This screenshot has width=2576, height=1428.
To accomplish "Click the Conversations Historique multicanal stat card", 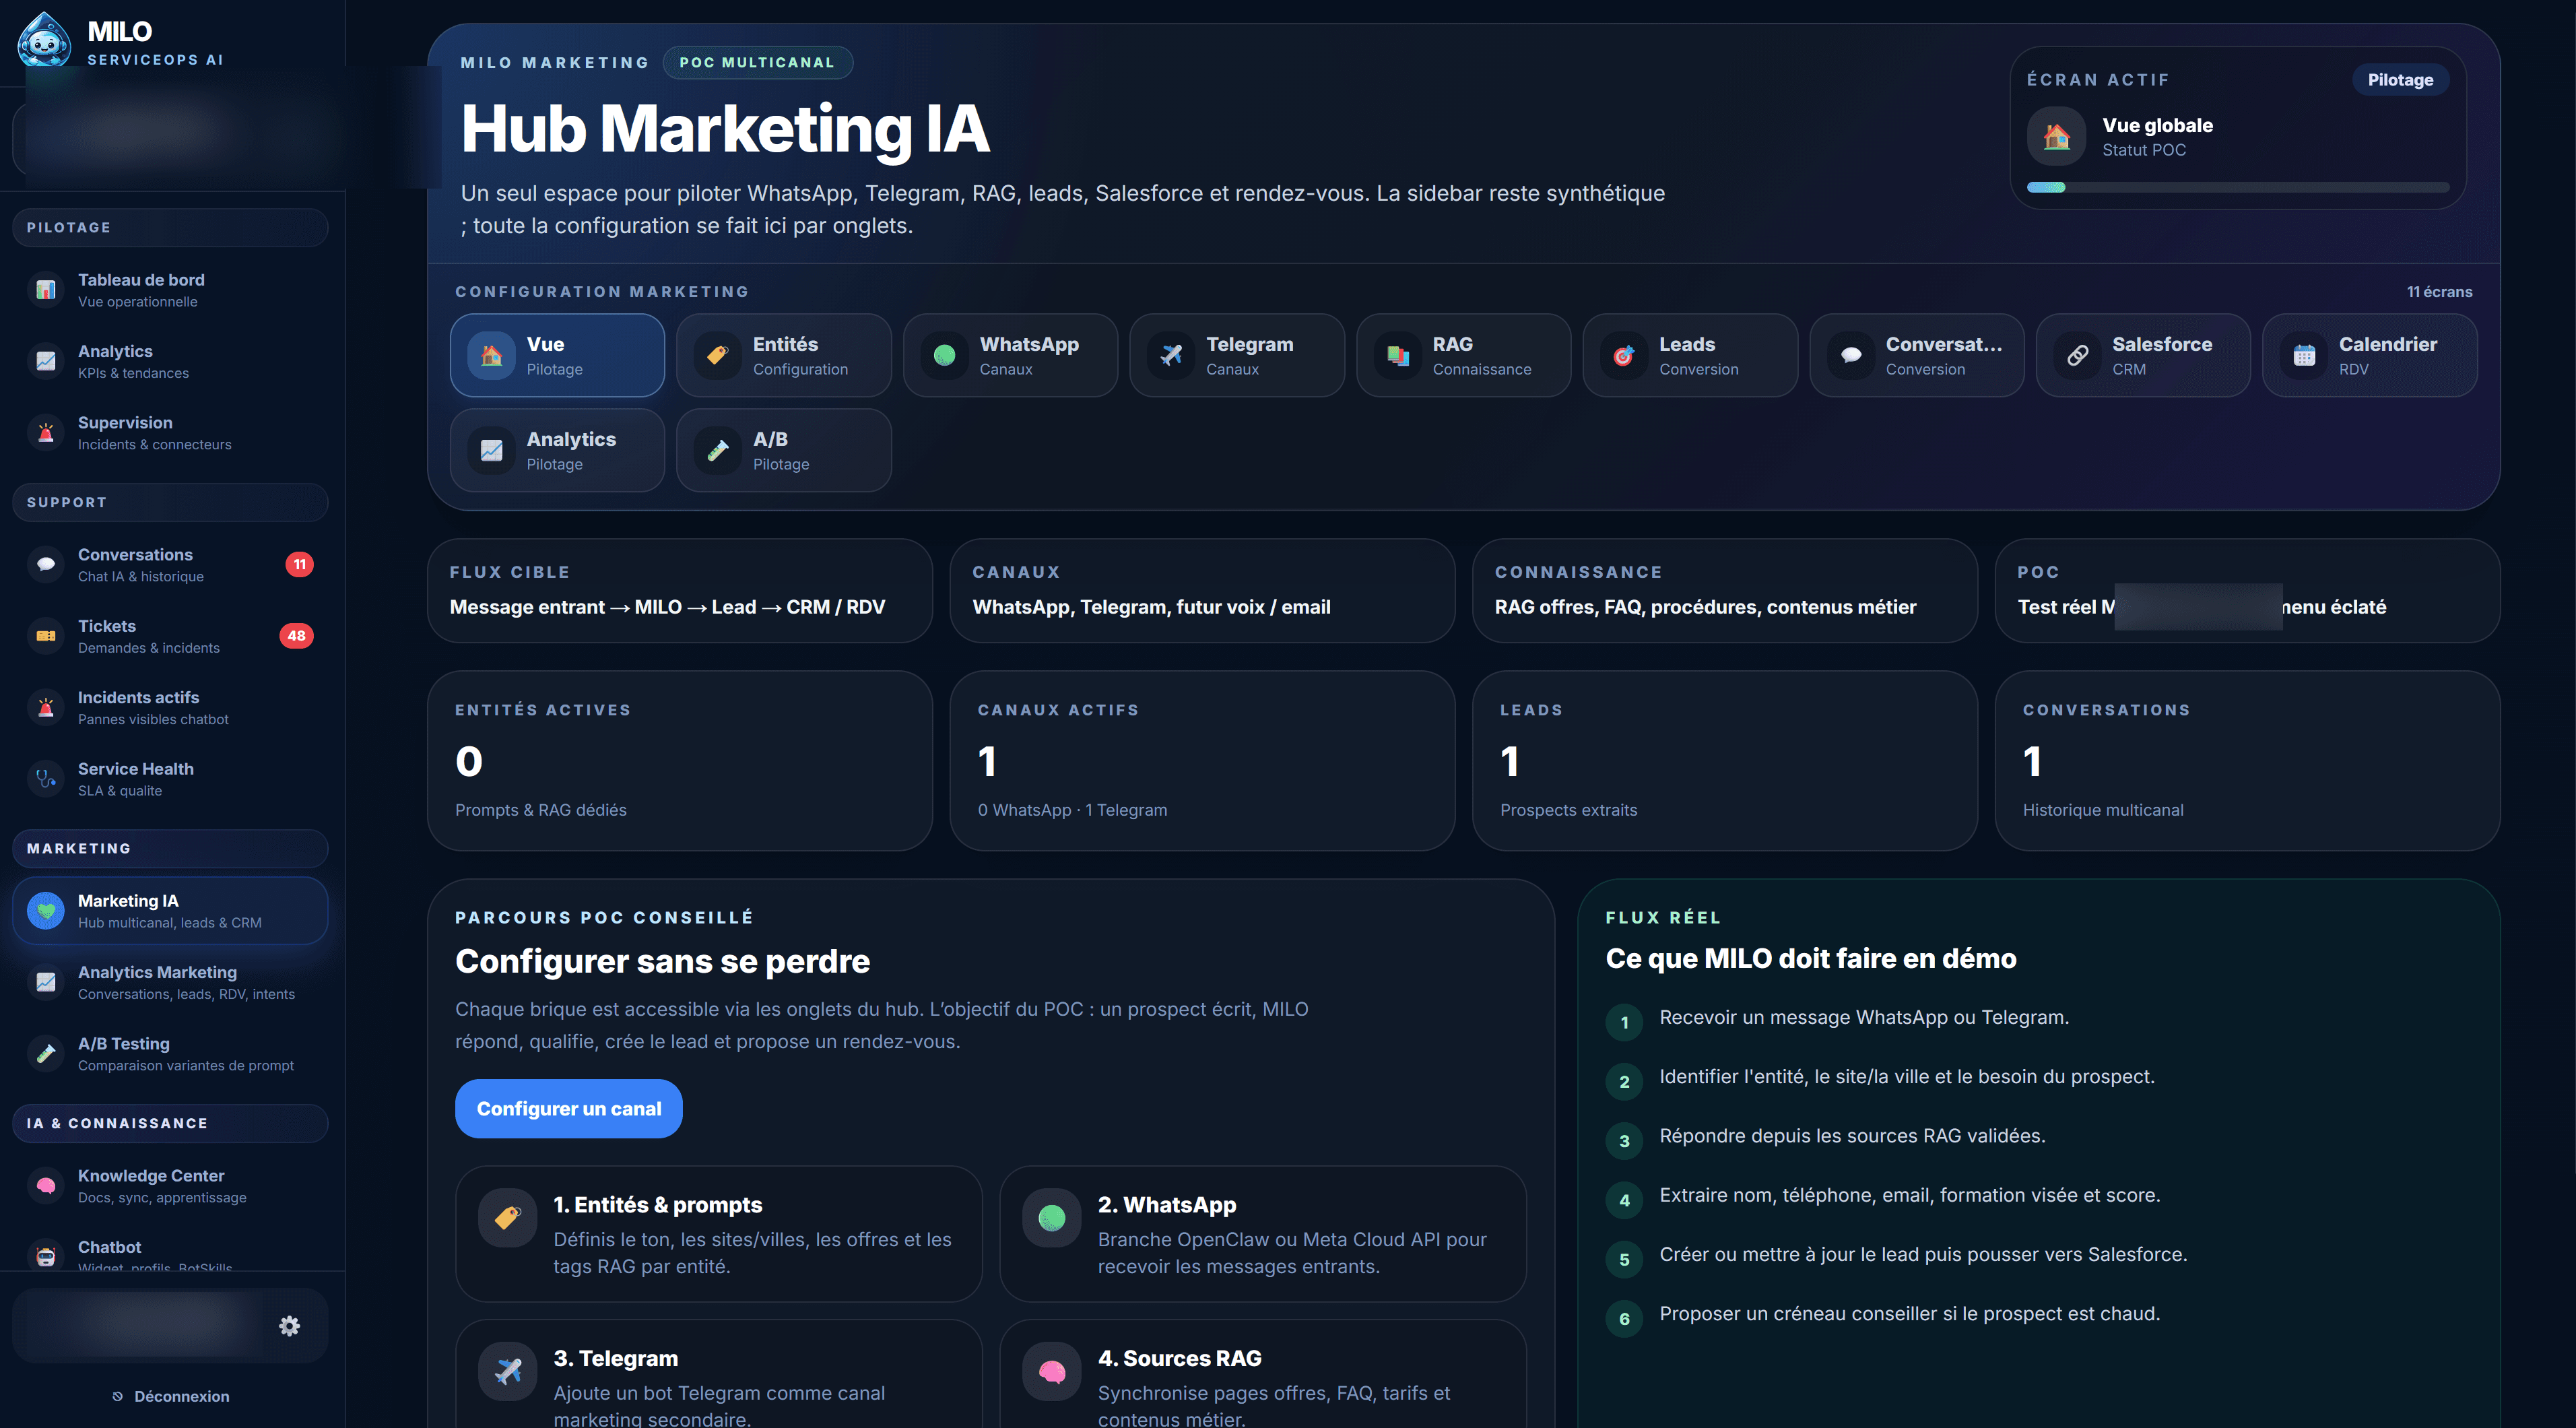I will 2247,761.
